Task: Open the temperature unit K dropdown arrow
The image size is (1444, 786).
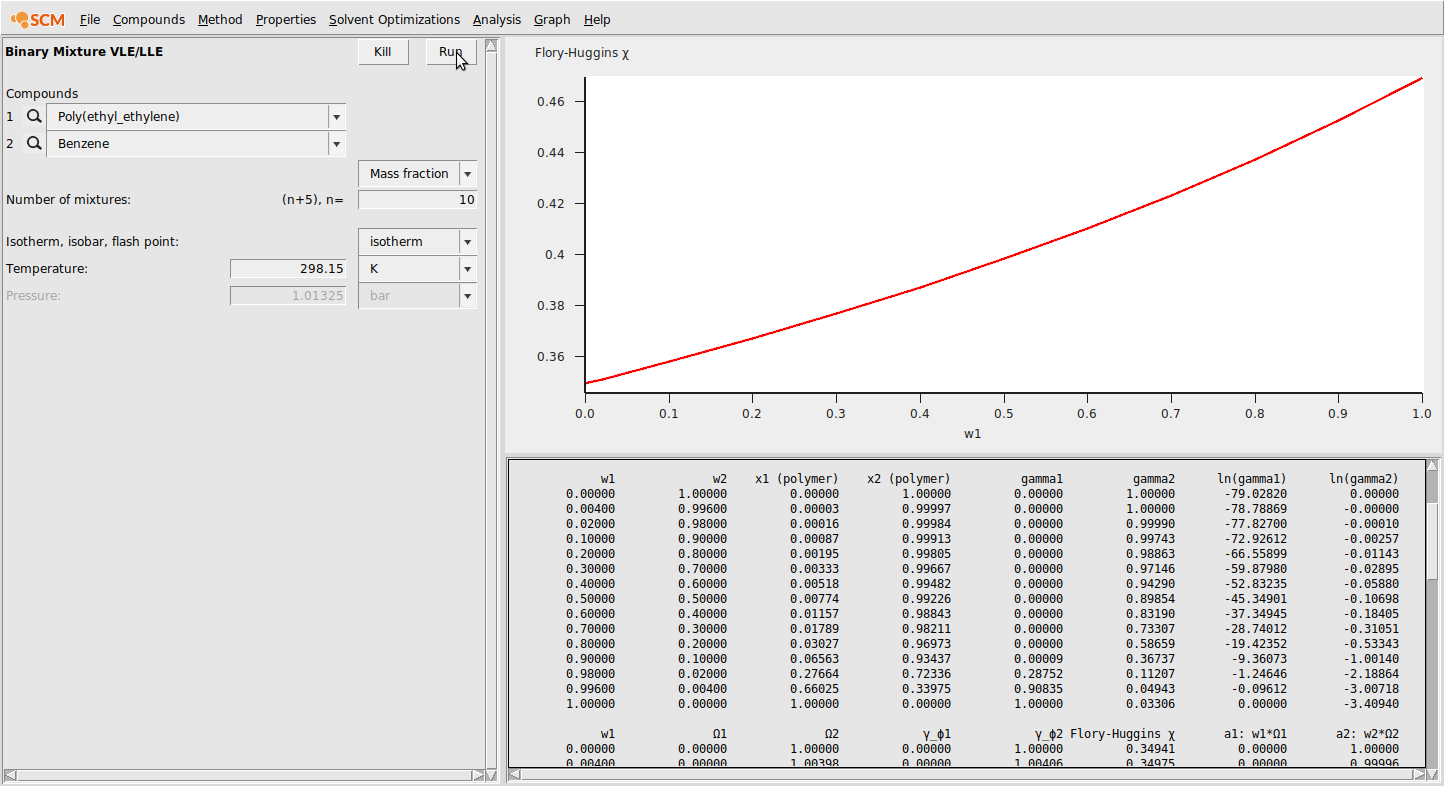Action: [468, 269]
